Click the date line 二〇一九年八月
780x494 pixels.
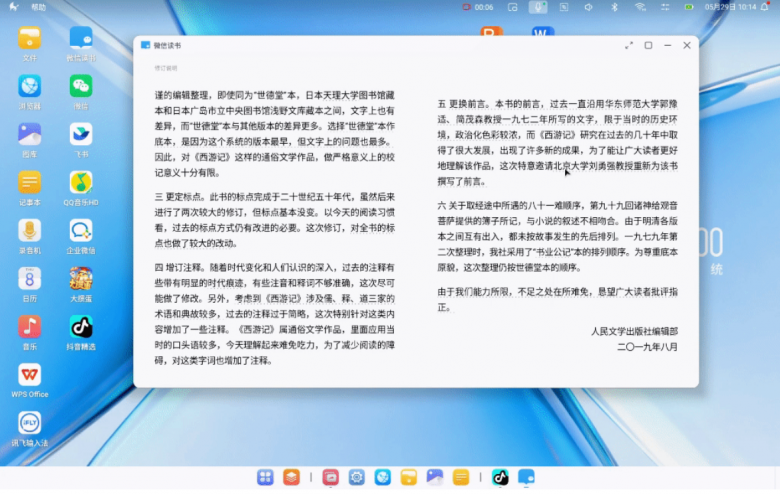point(647,347)
